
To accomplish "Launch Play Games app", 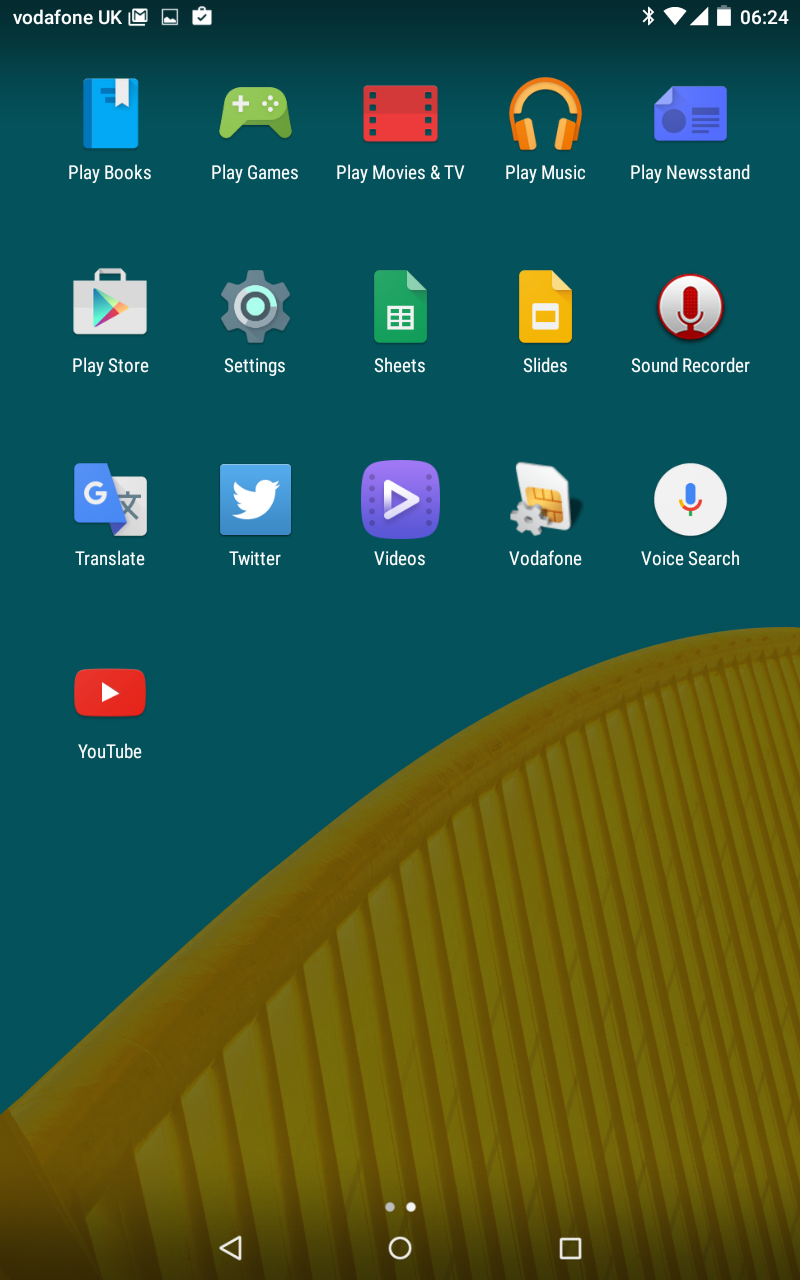I will [x=255, y=131].
